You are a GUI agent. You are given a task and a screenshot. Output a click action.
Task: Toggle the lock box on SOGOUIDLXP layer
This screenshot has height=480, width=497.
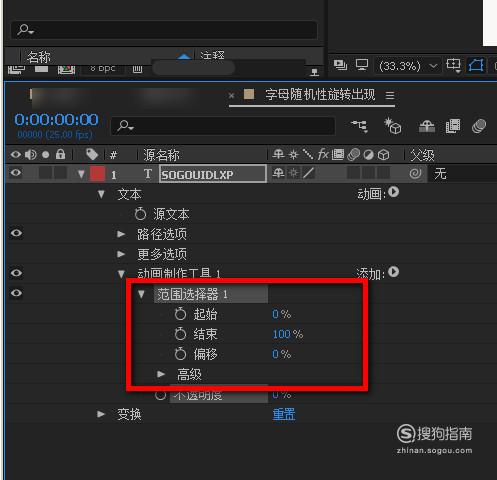point(60,173)
